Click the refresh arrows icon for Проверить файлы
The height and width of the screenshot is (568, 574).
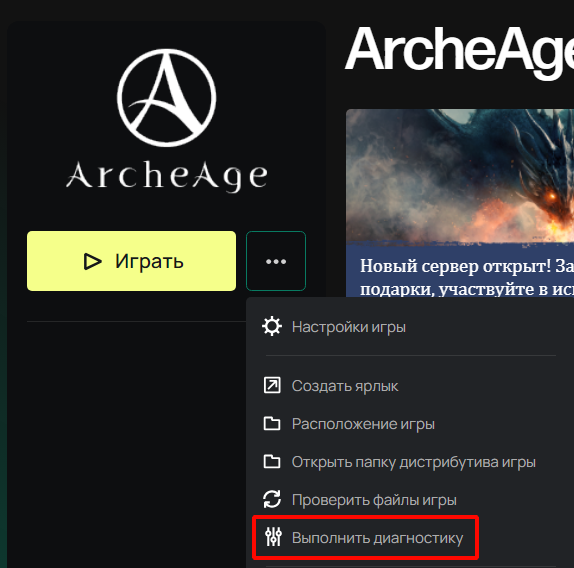click(272, 499)
